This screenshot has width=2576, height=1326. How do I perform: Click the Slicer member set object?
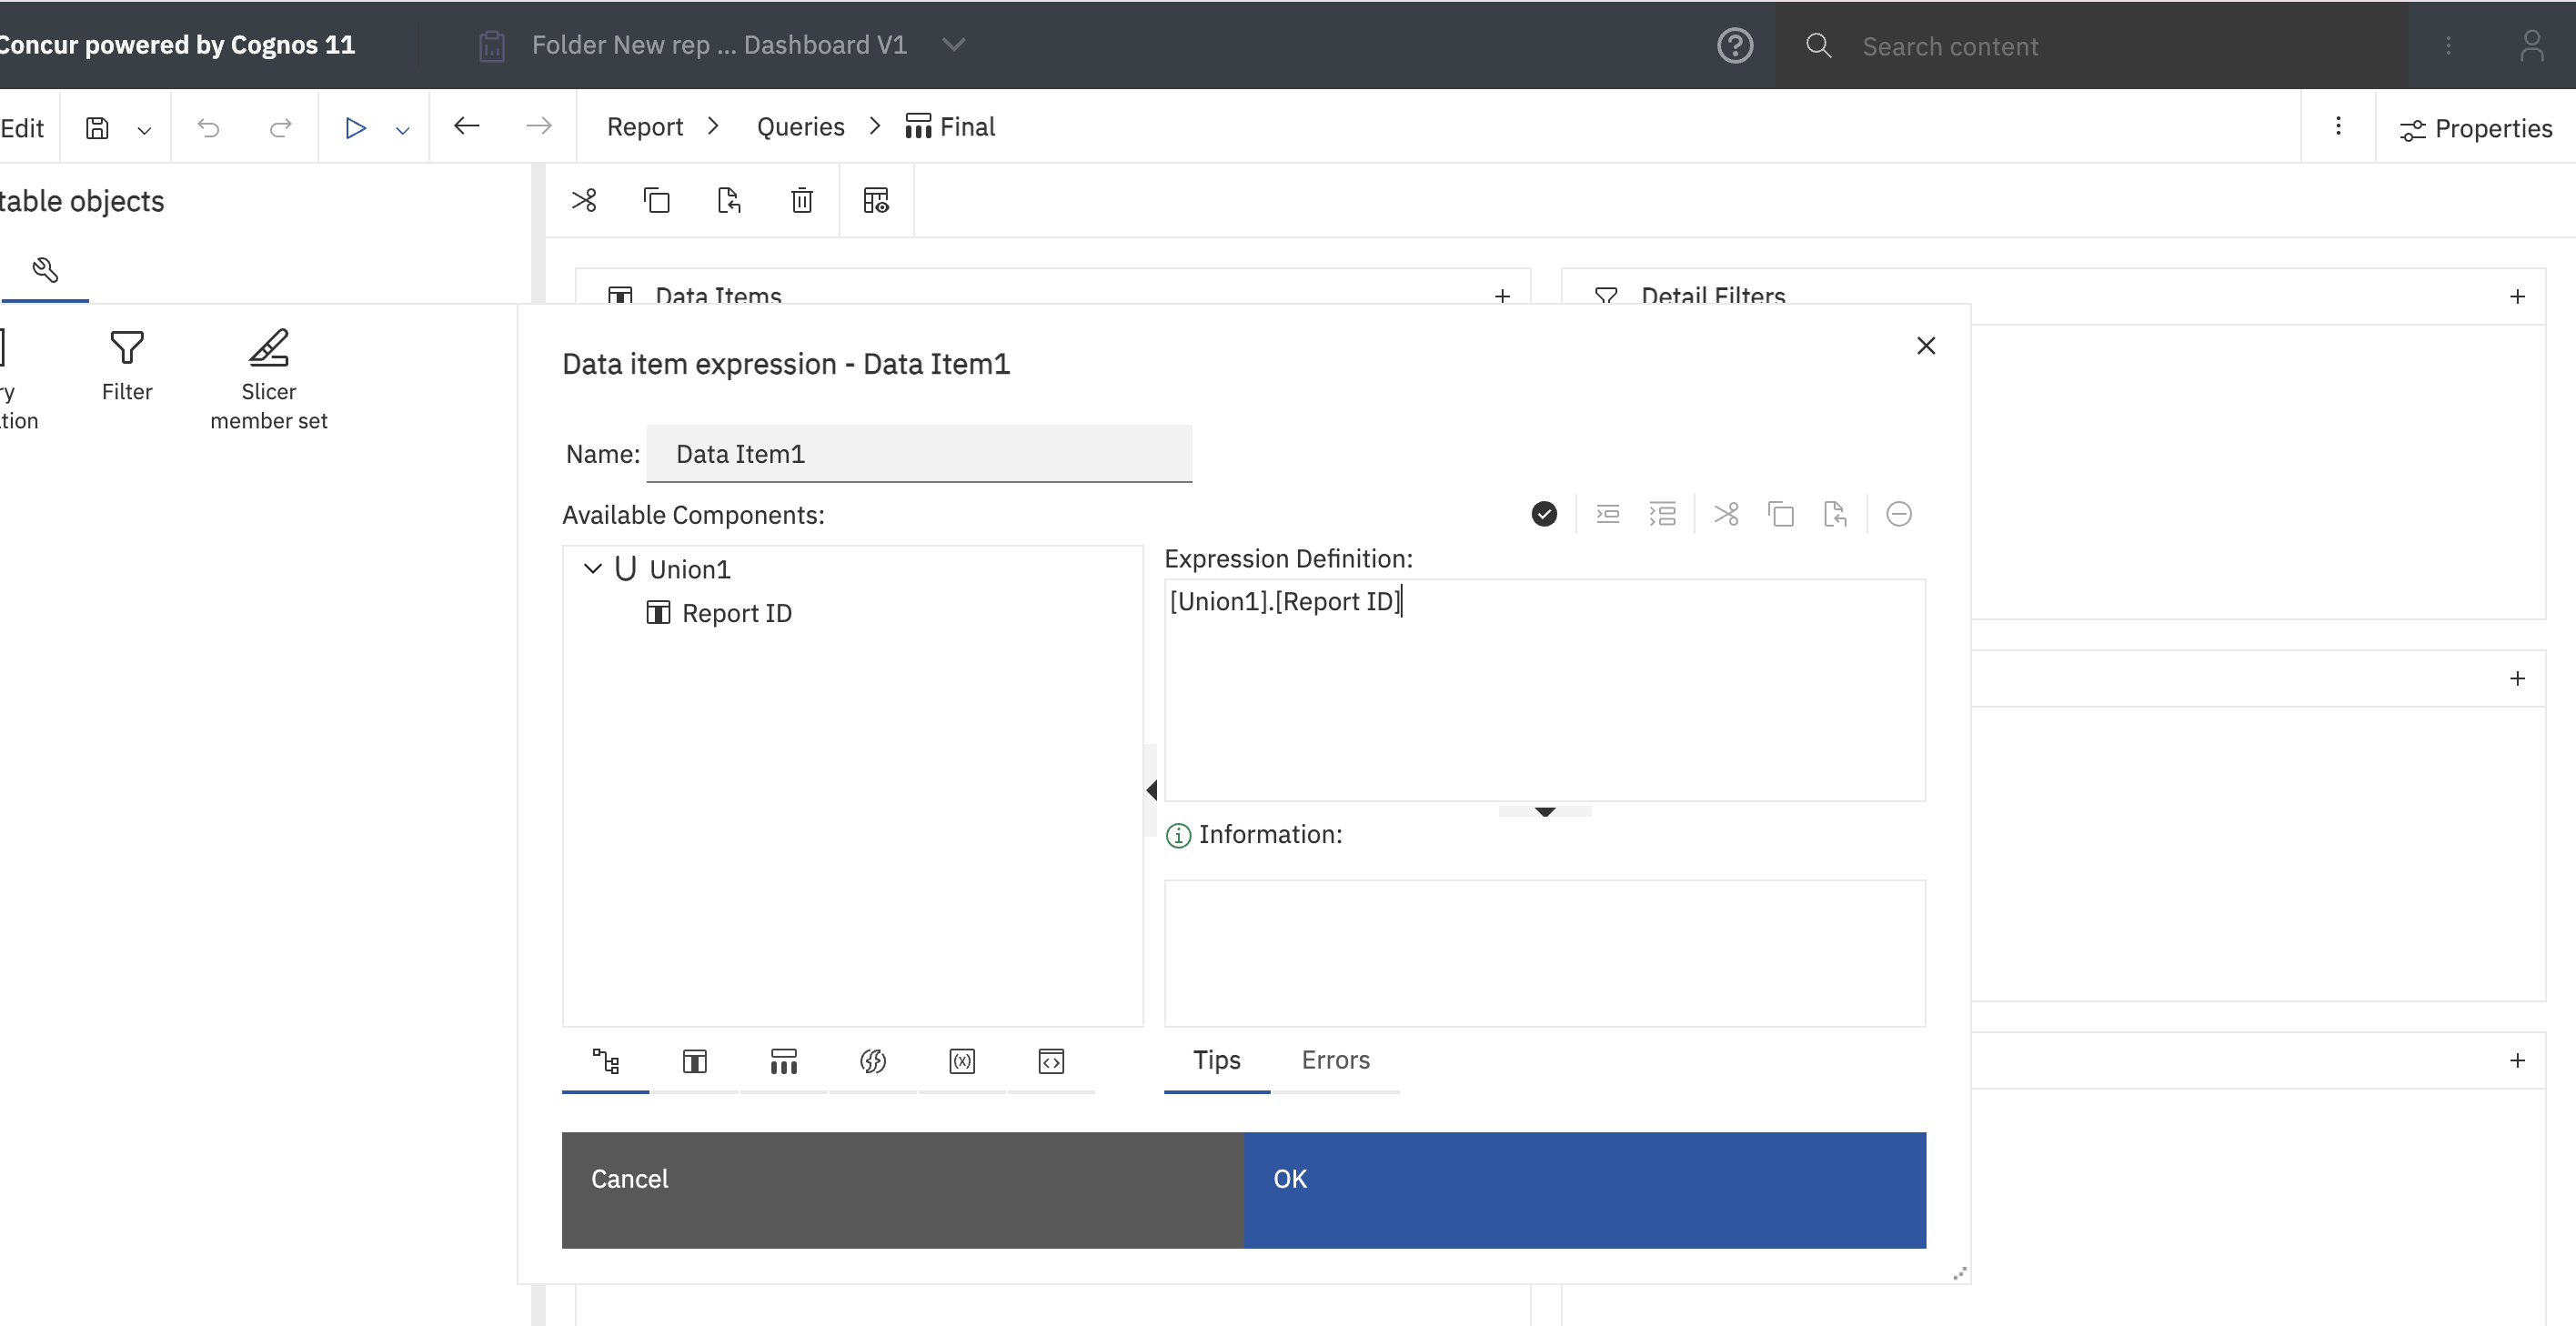point(268,381)
